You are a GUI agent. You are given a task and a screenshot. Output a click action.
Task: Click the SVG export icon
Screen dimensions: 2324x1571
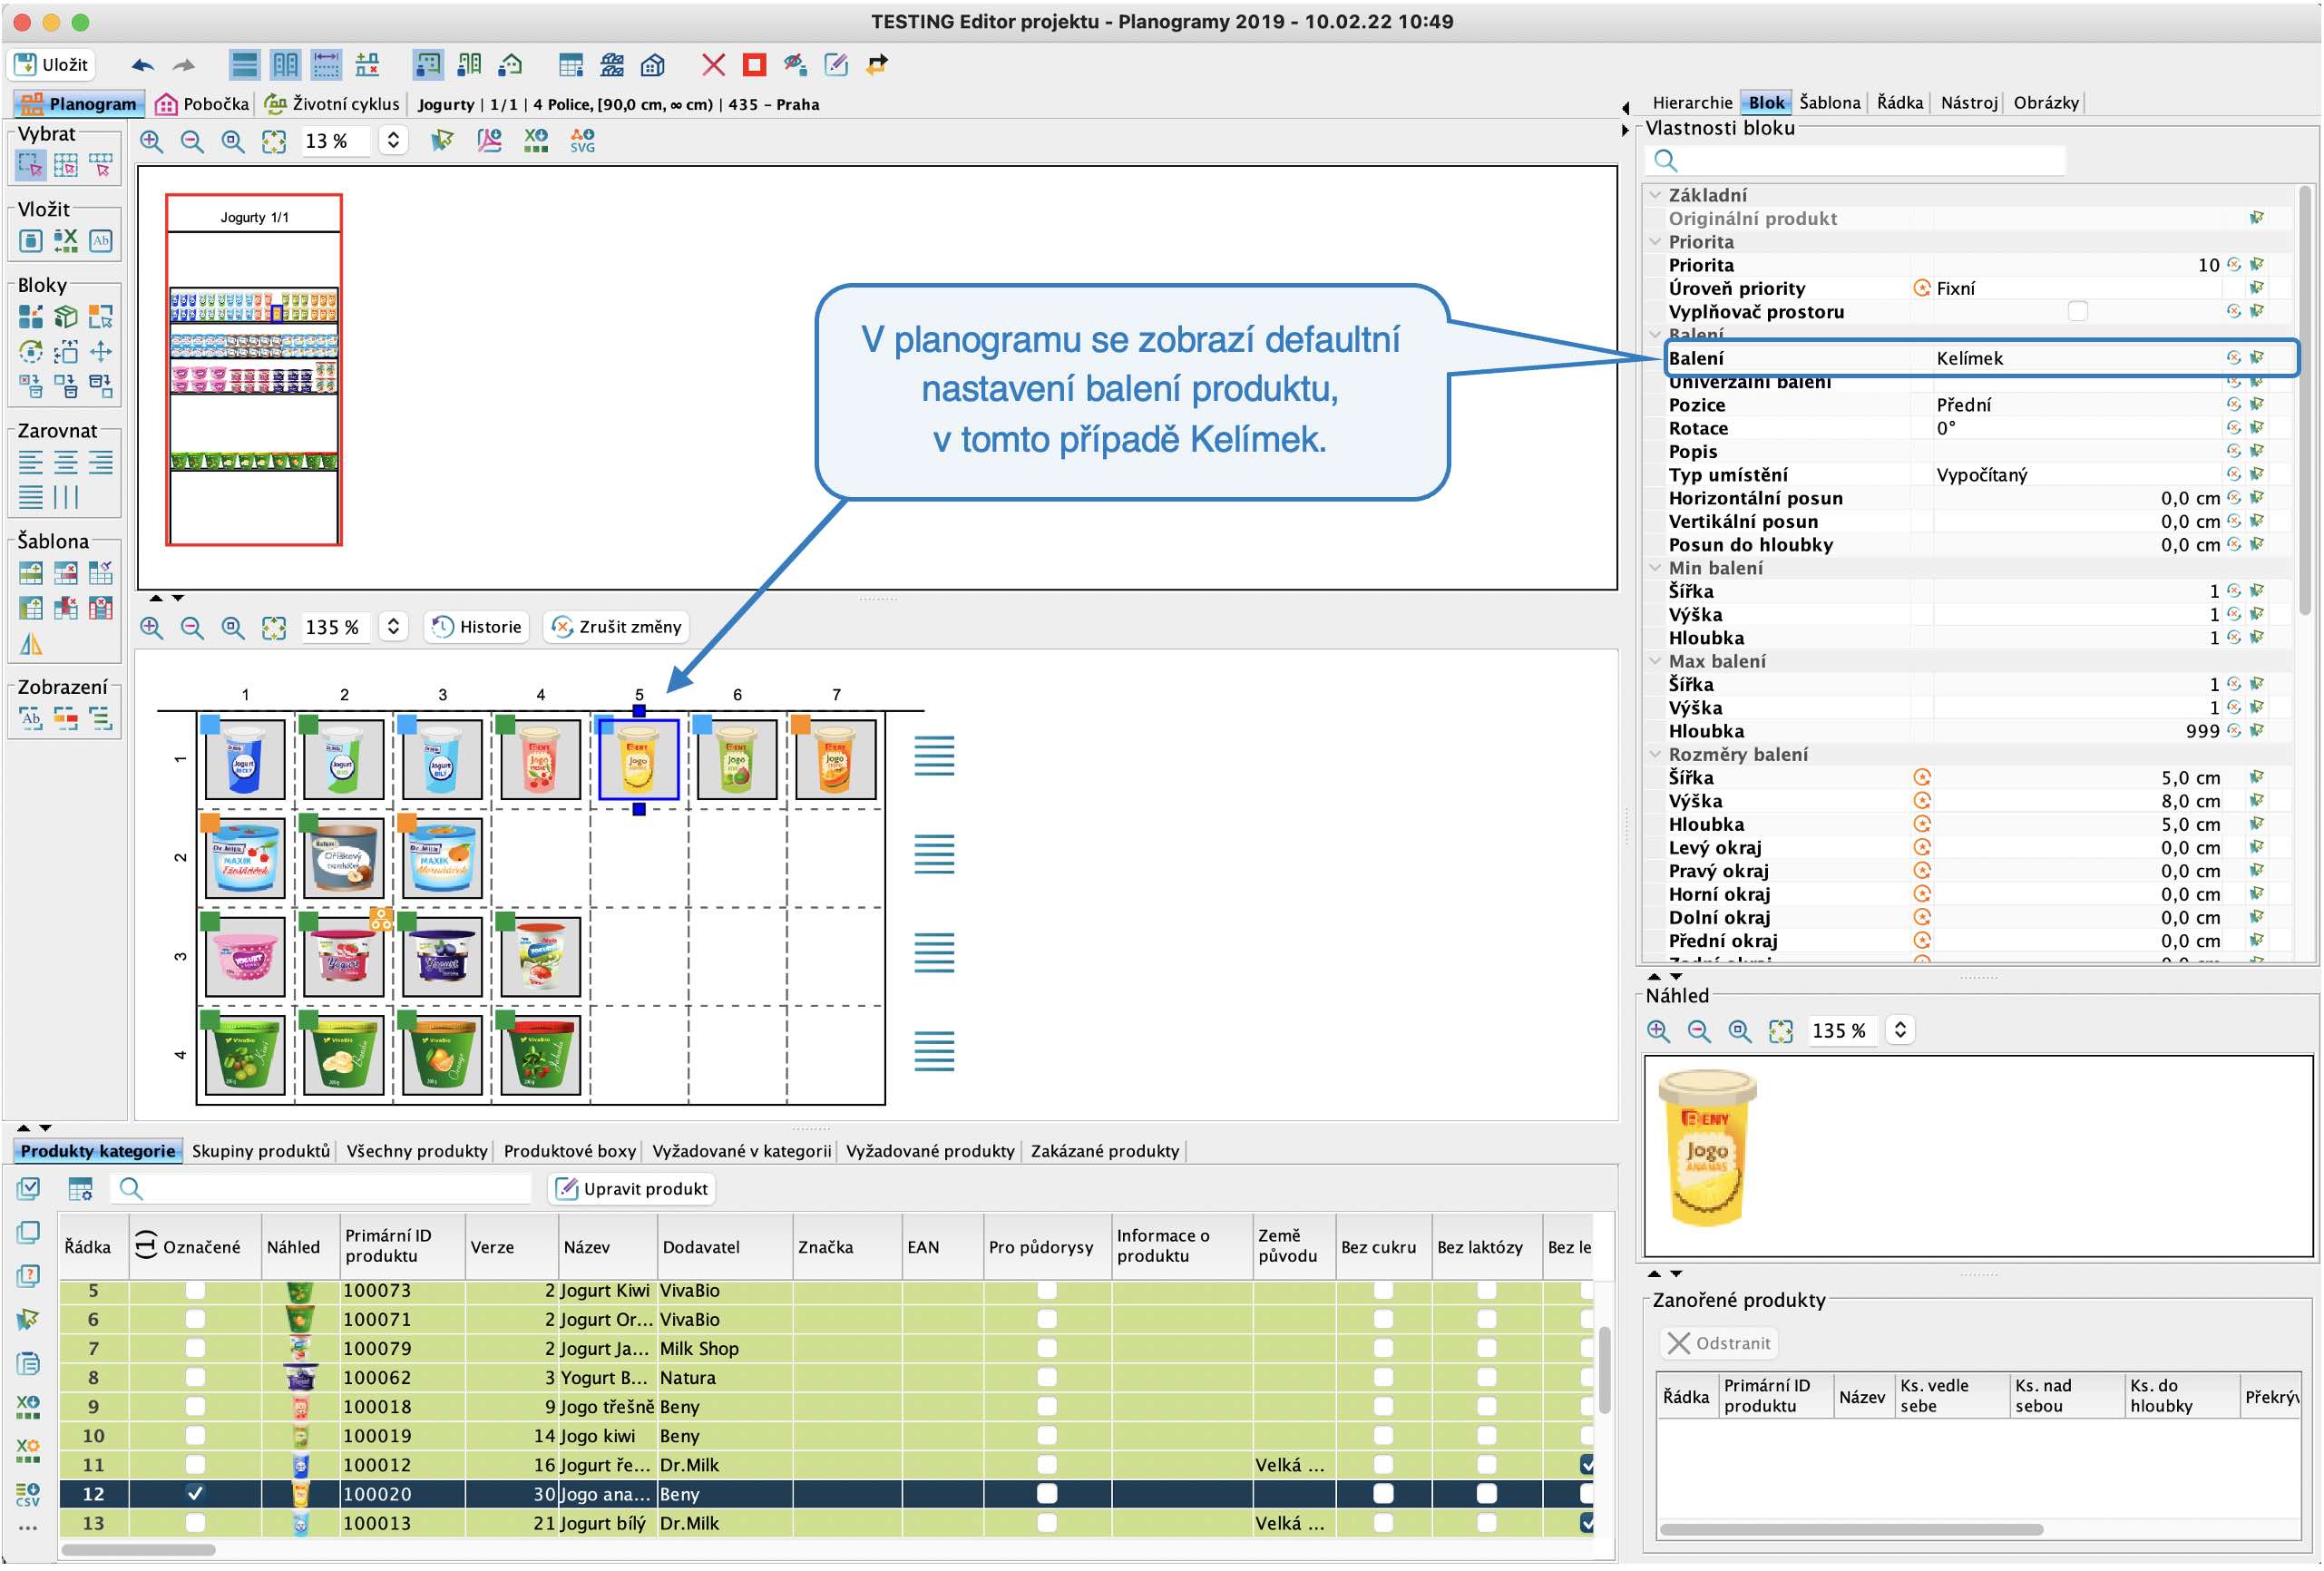[582, 141]
